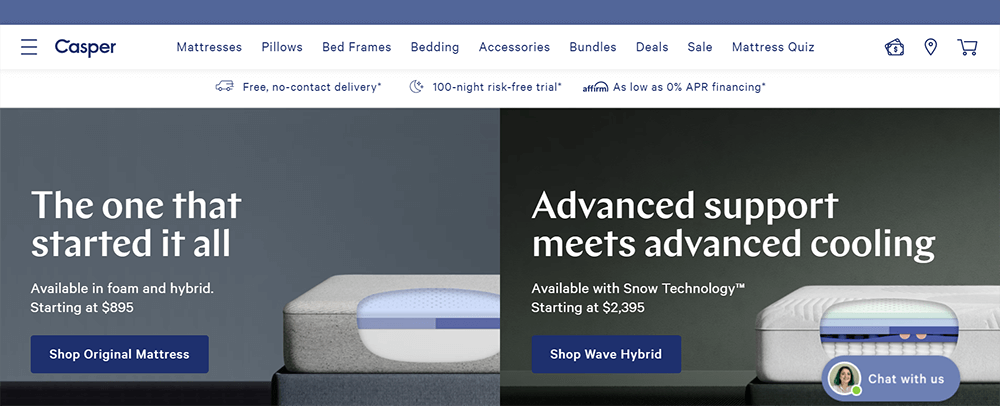The width and height of the screenshot is (1000, 406).
Task: Click Shop Original Mattress button
Action: point(119,354)
